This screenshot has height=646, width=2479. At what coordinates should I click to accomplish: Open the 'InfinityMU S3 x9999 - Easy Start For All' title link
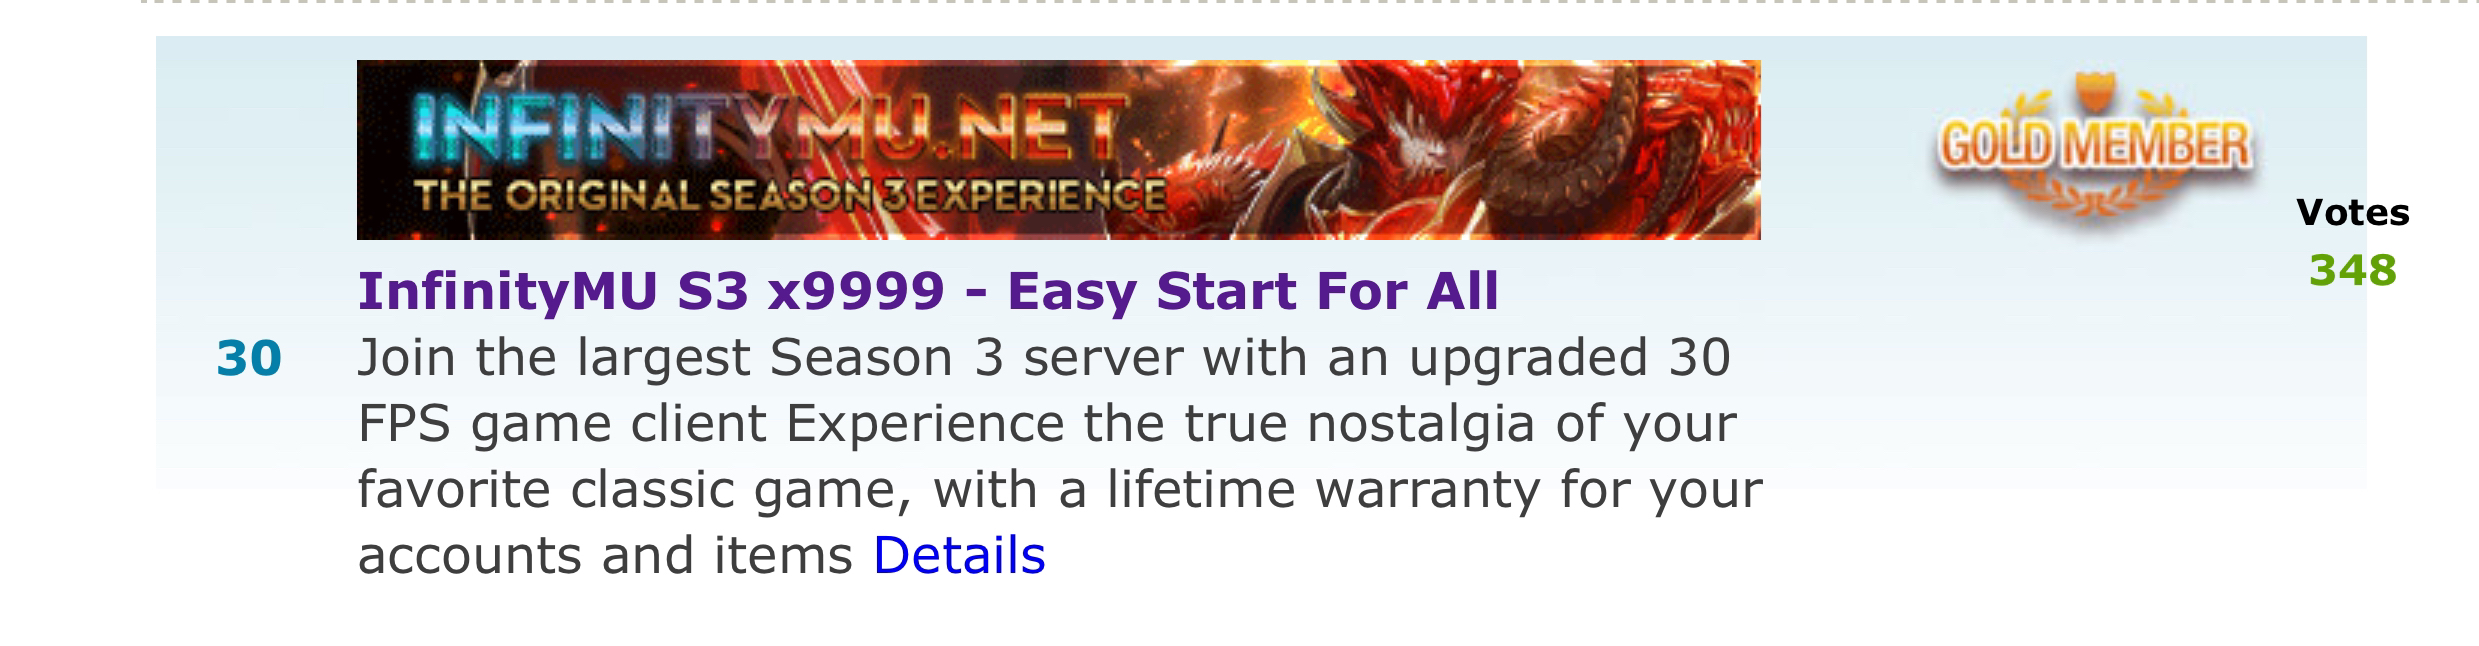pyautogui.click(x=928, y=291)
